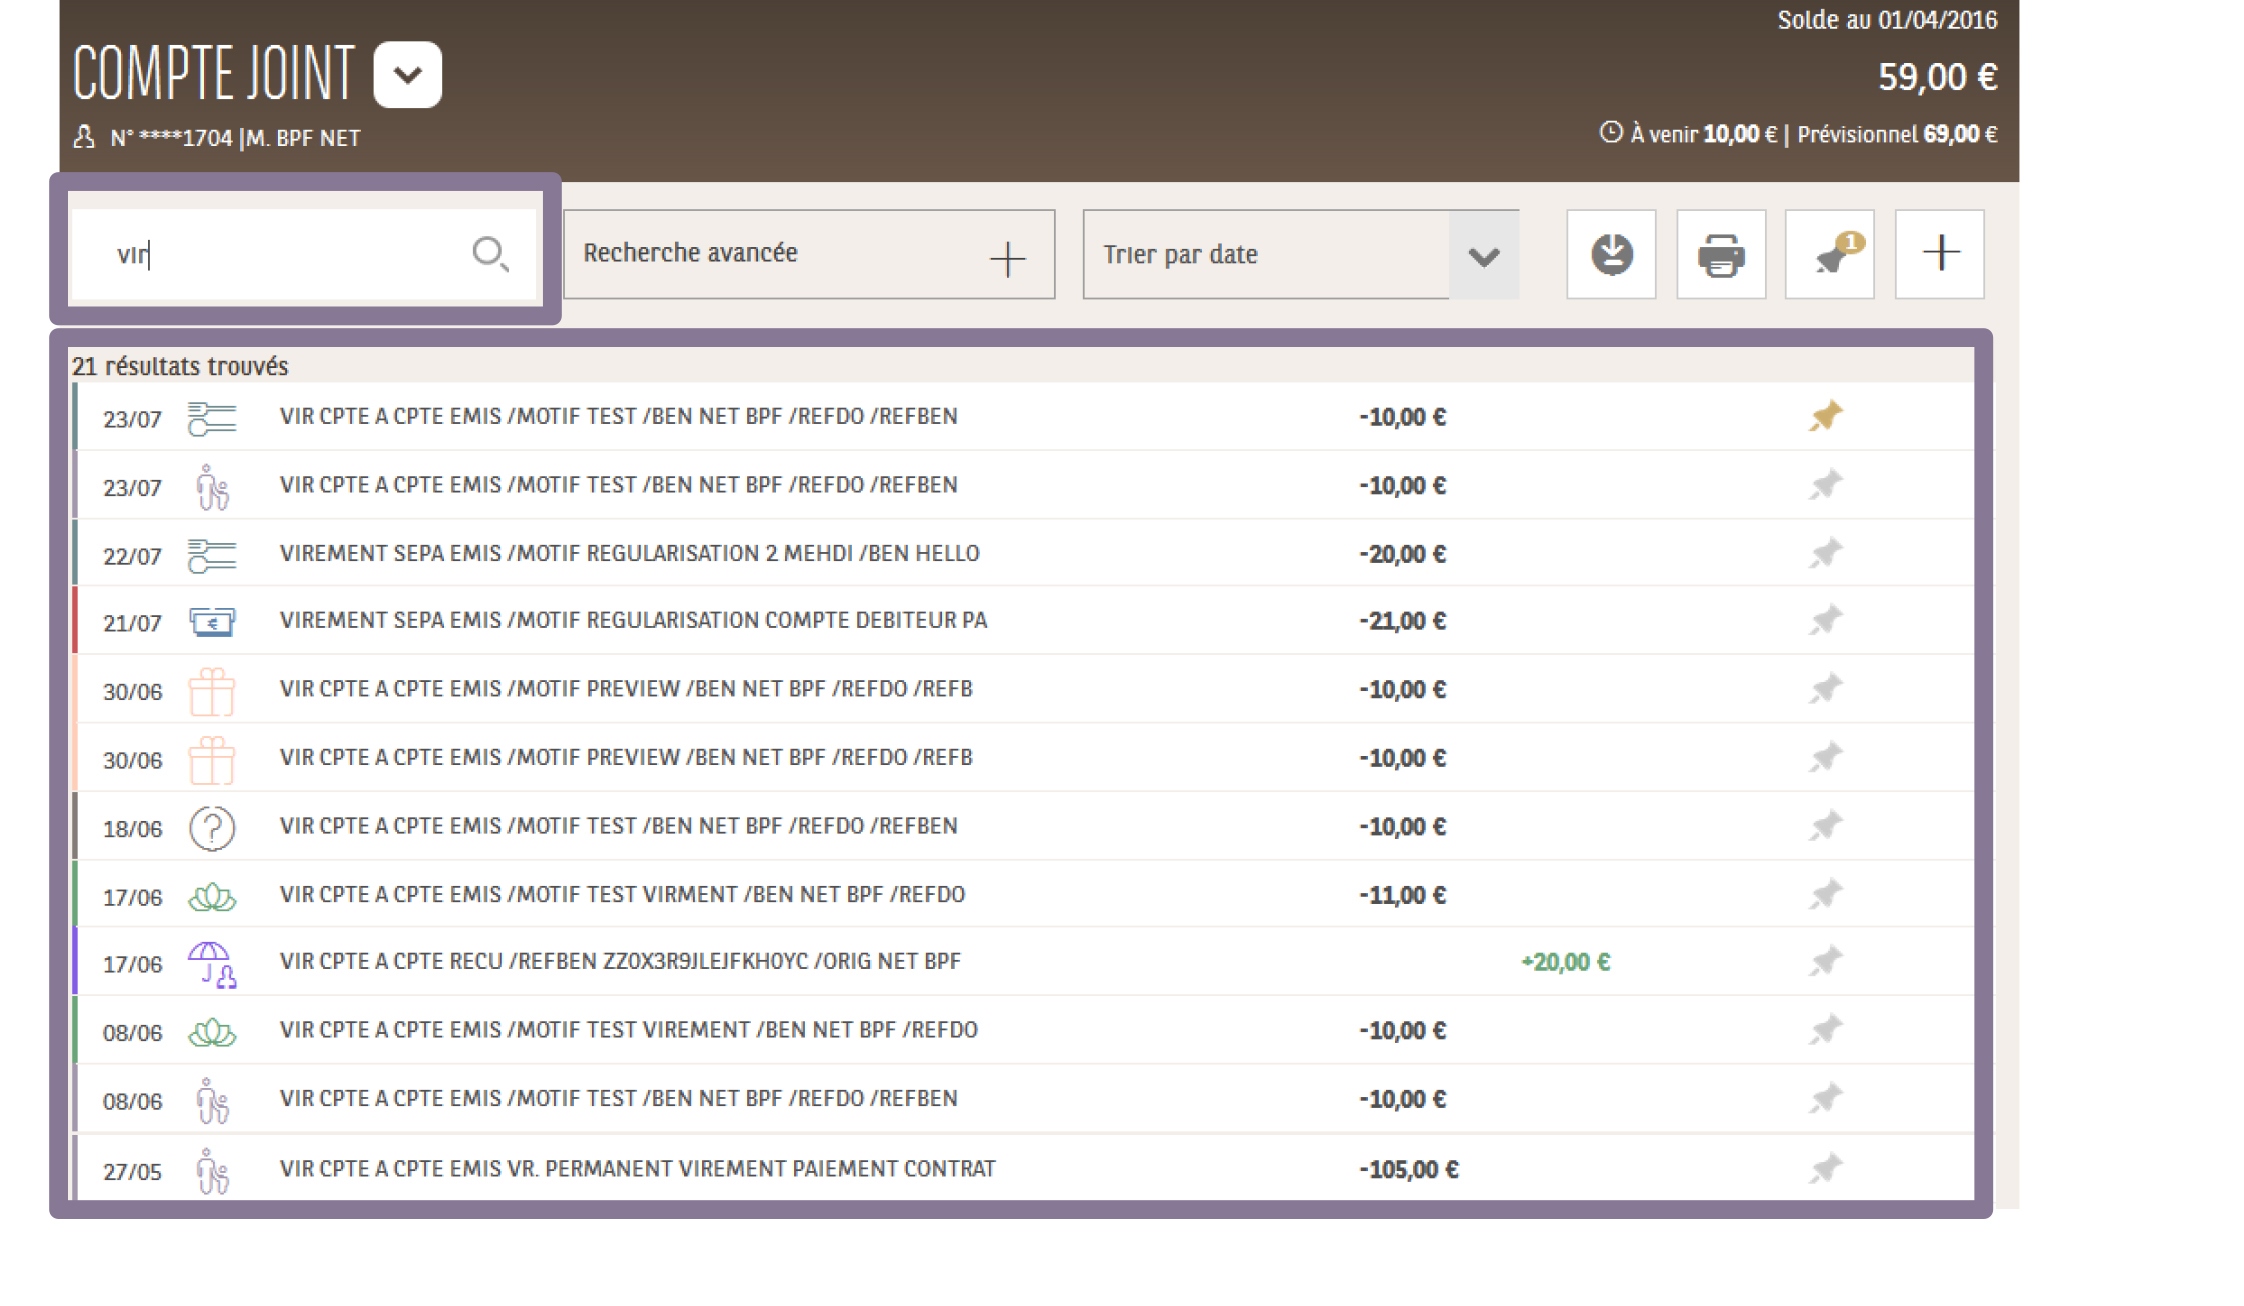
Task: Open 21/07 virement SEPA -21,00 € row
Action: coord(632,621)
